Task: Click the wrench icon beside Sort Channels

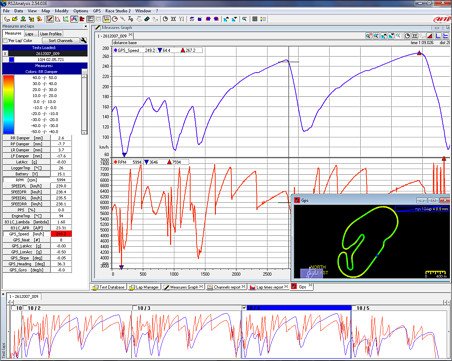Action: point(83,40)
